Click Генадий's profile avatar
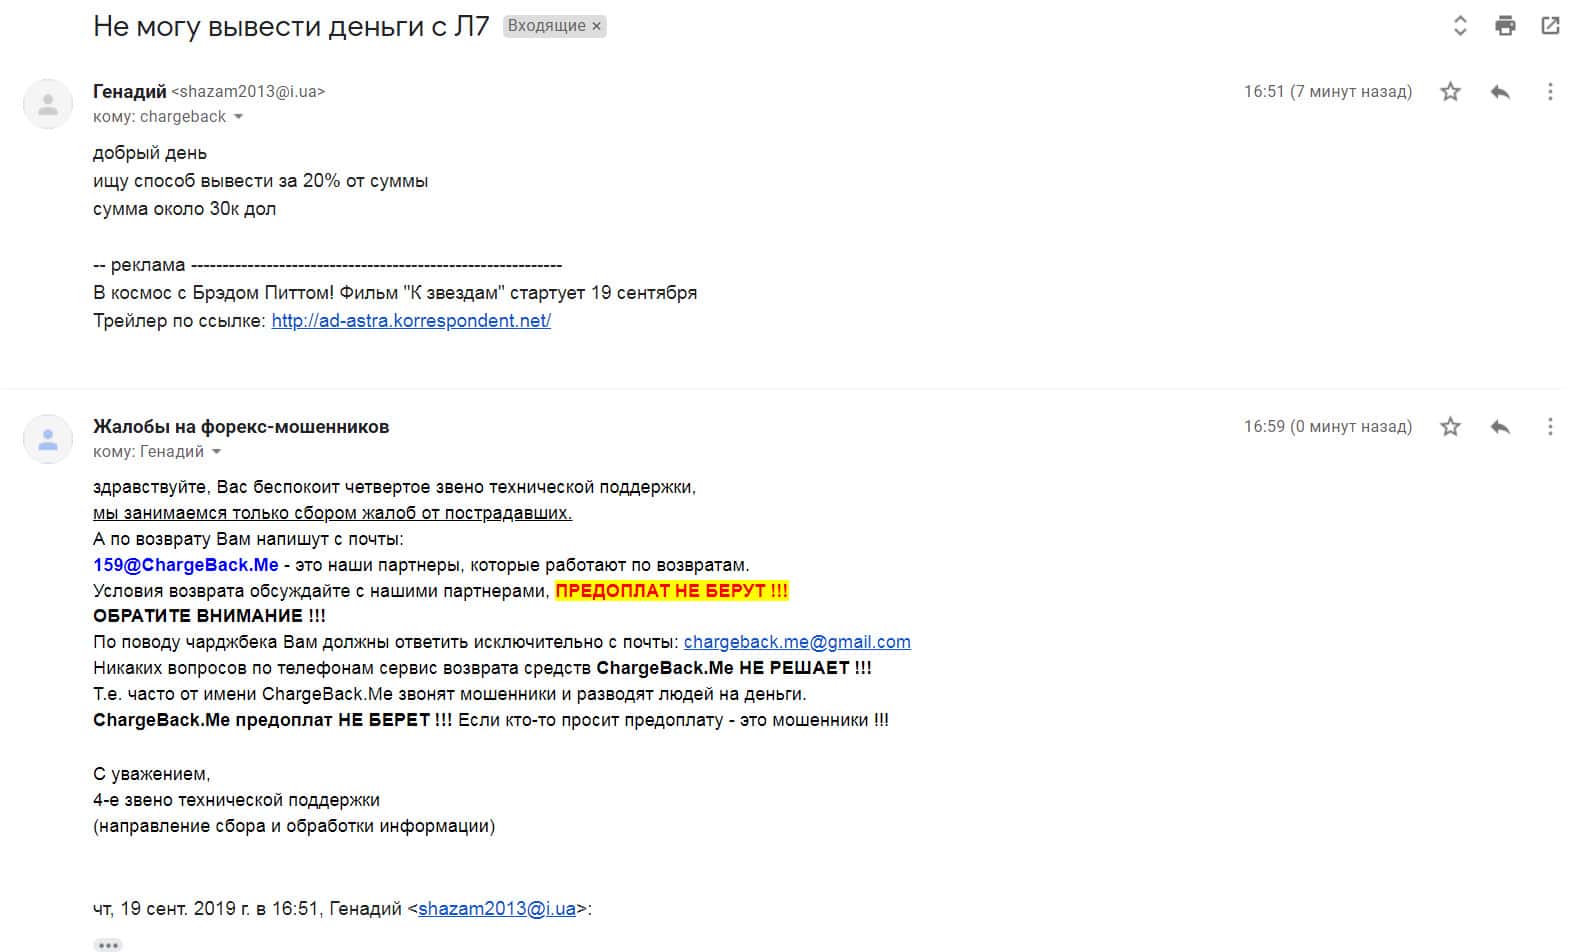 (48, 104)
